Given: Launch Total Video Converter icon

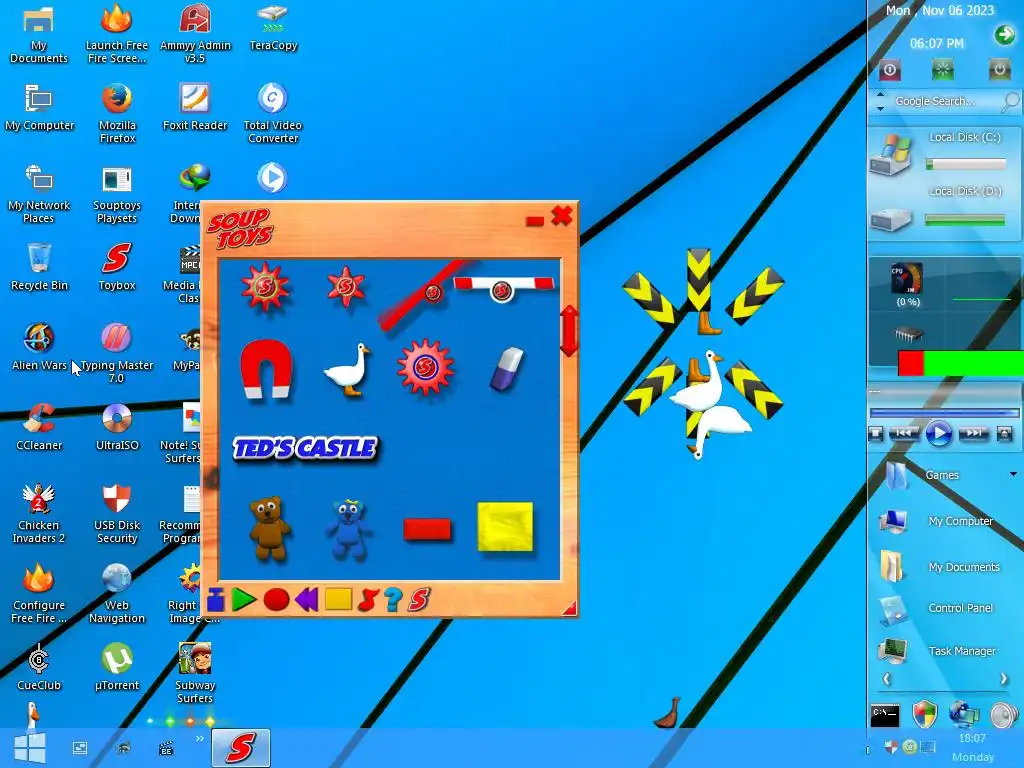Looking at the screenshot, I should [272, 113].
